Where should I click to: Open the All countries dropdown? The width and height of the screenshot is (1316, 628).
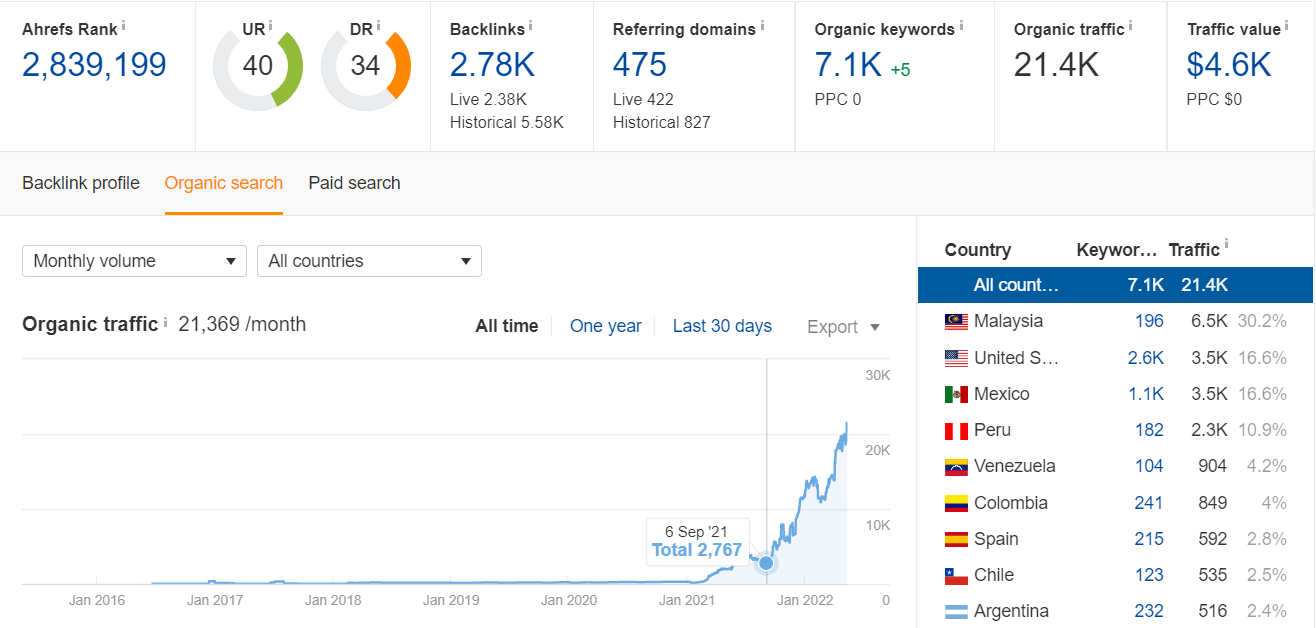click(x=369, y=261)
